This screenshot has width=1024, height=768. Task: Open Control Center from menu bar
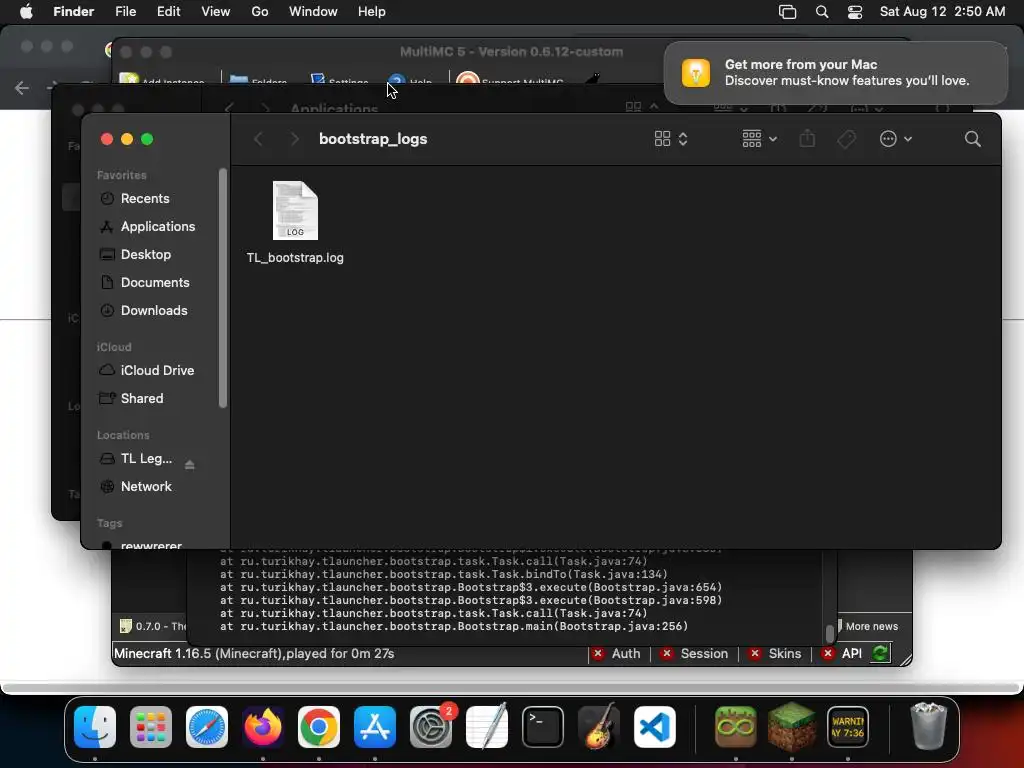855,12
